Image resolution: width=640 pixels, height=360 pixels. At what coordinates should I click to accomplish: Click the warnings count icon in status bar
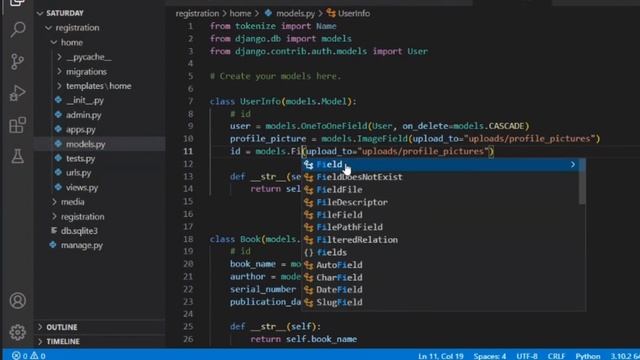pos(34,356)
